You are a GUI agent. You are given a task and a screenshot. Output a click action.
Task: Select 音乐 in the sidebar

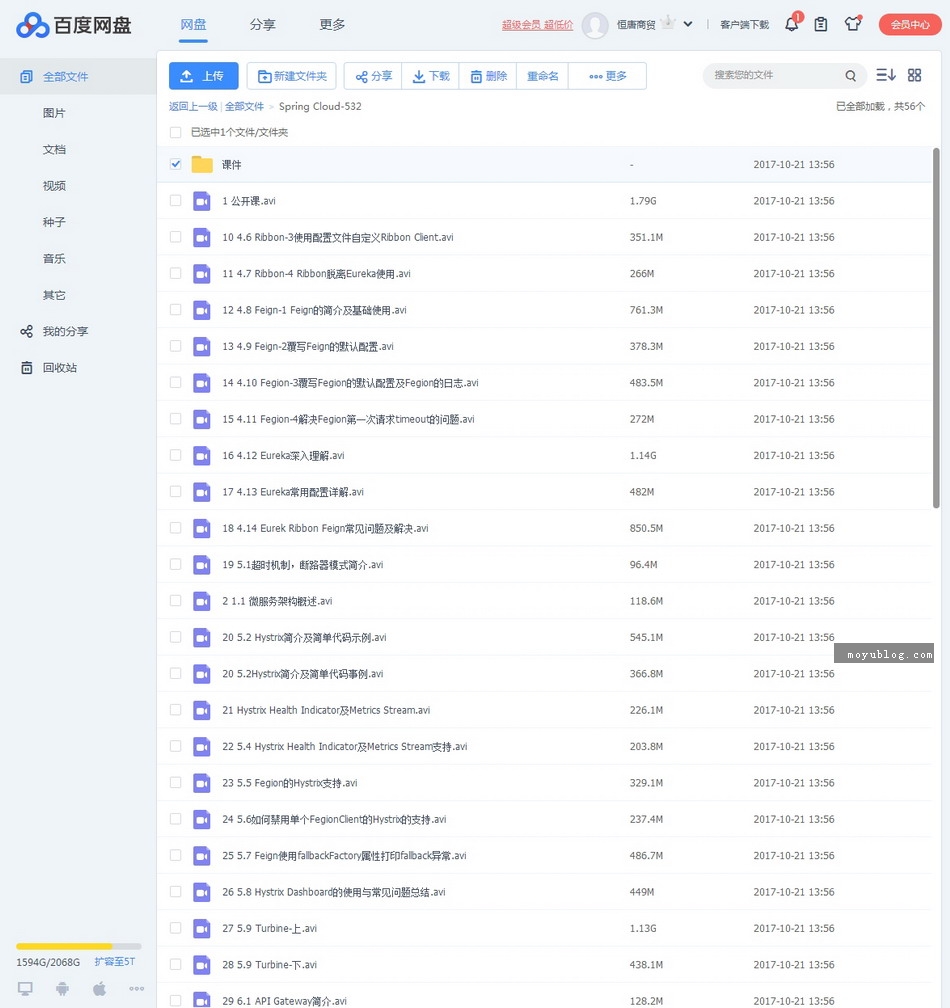tap(54, 258)
